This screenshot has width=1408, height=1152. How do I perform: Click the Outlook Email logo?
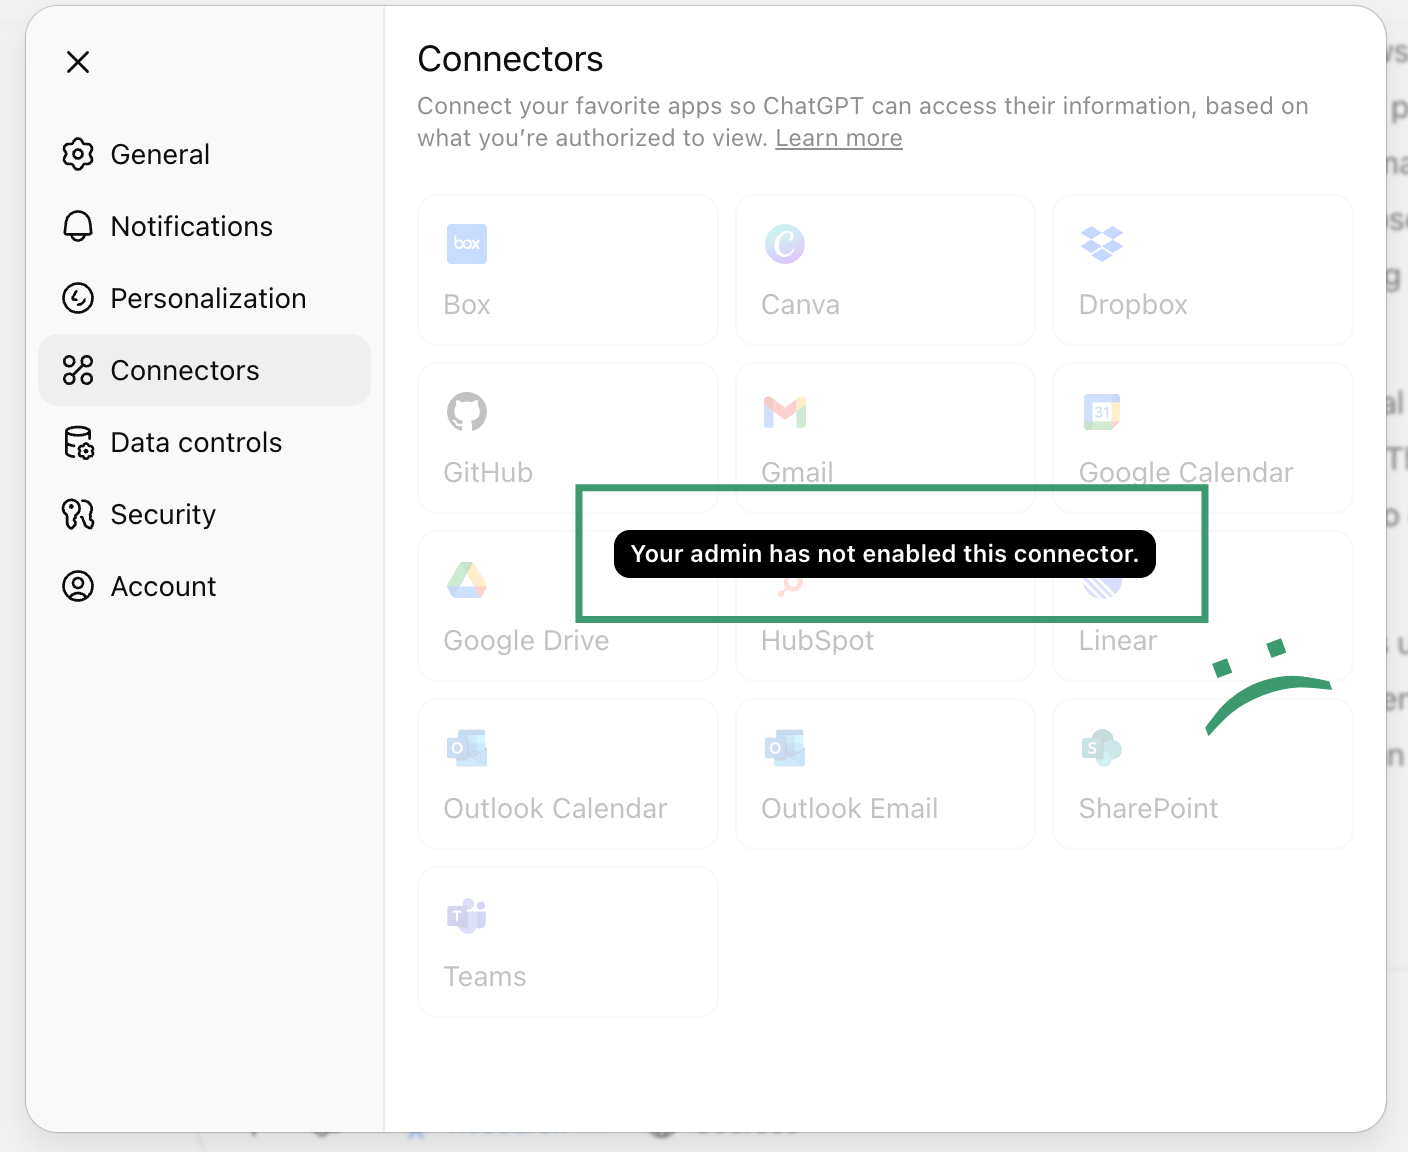[x=785, y=748]
